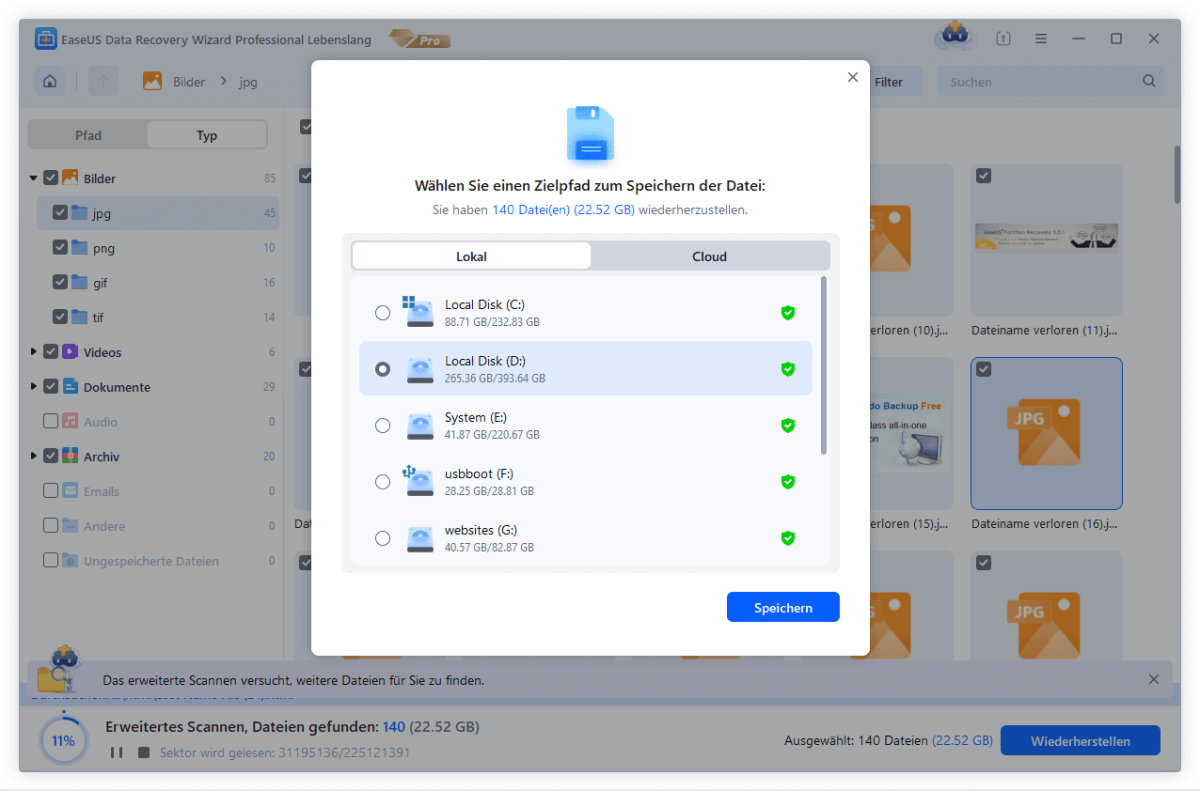This screenshot has height=791, width=1200.
Task: Stop the advanced scan
Action: click(143, 752)
